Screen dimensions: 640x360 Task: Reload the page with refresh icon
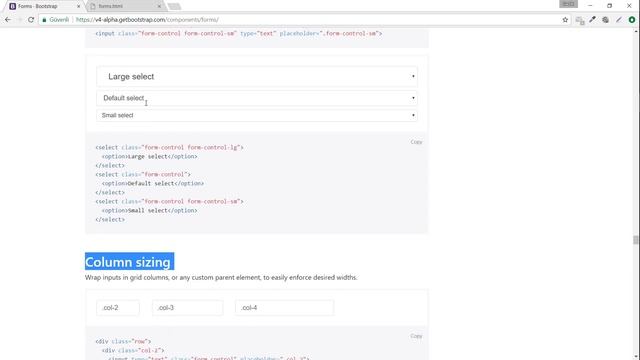31,20
